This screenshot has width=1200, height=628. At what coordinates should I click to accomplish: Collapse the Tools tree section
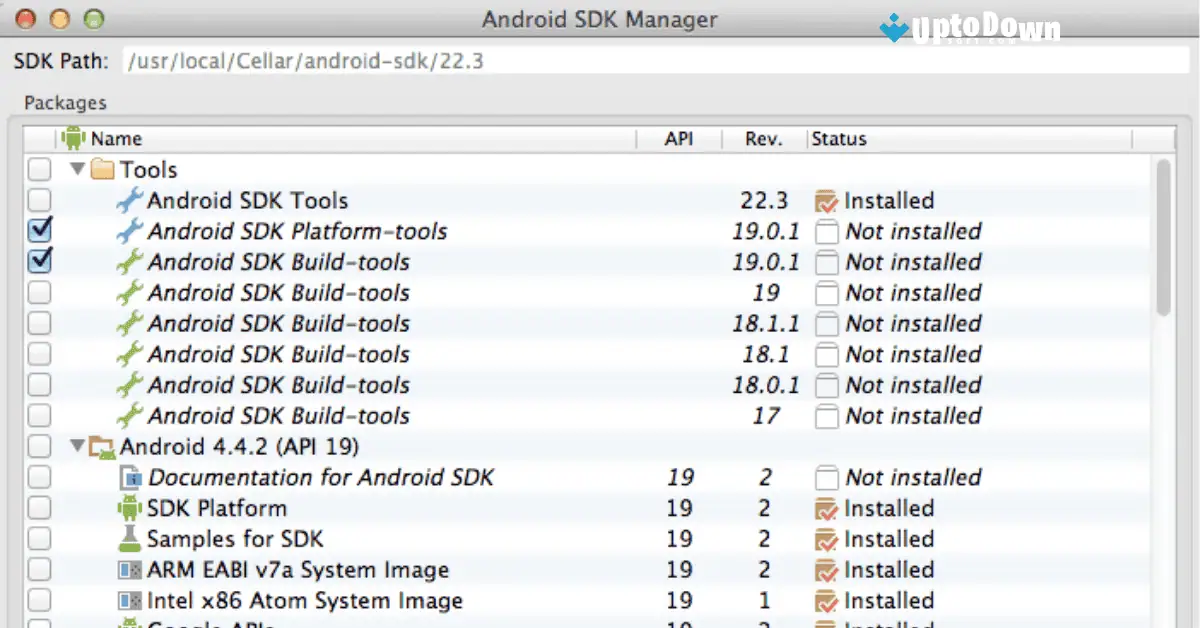pos(77,169)
